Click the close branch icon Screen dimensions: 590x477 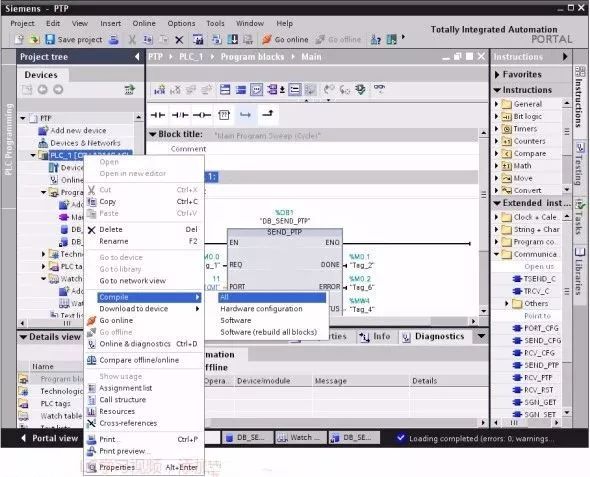click(268, 114)
